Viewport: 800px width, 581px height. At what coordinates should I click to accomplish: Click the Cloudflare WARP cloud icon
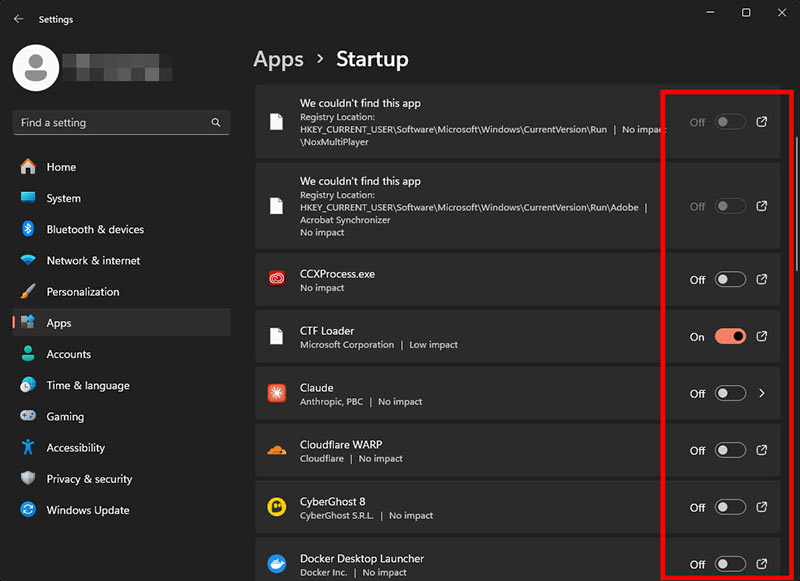(x=277, y=450)
